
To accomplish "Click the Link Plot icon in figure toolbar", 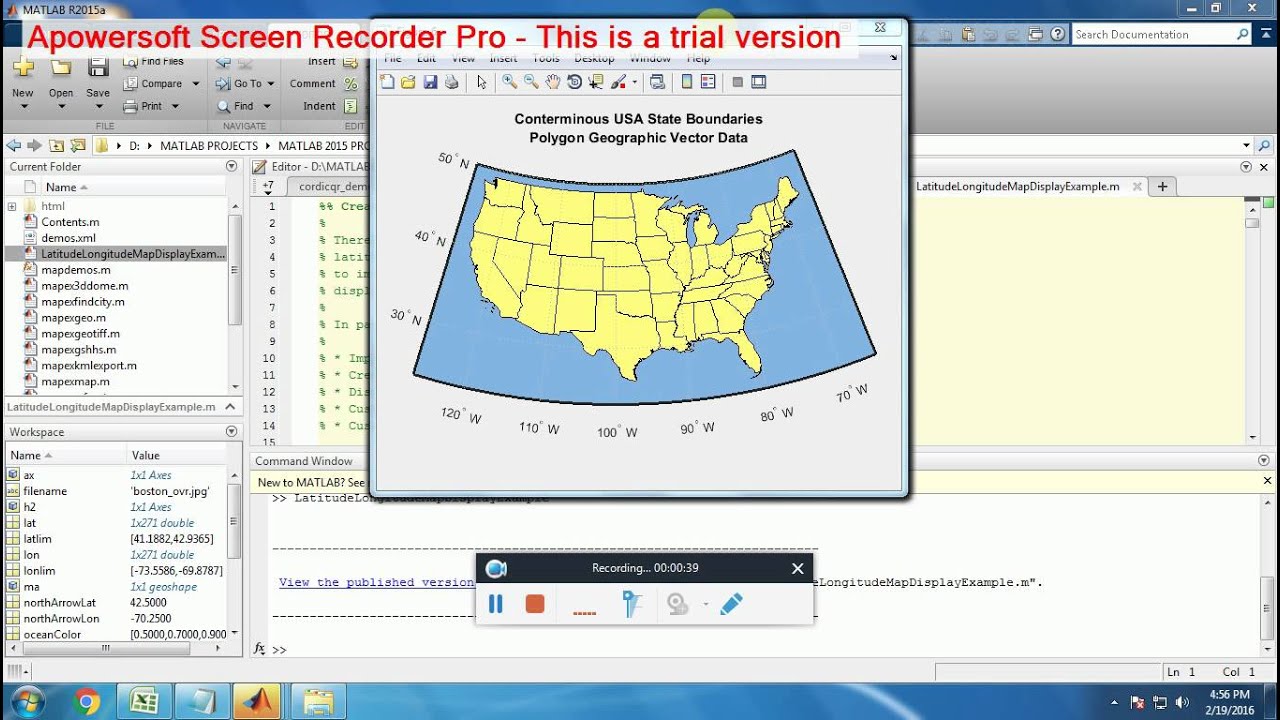I will coord(657,82).
